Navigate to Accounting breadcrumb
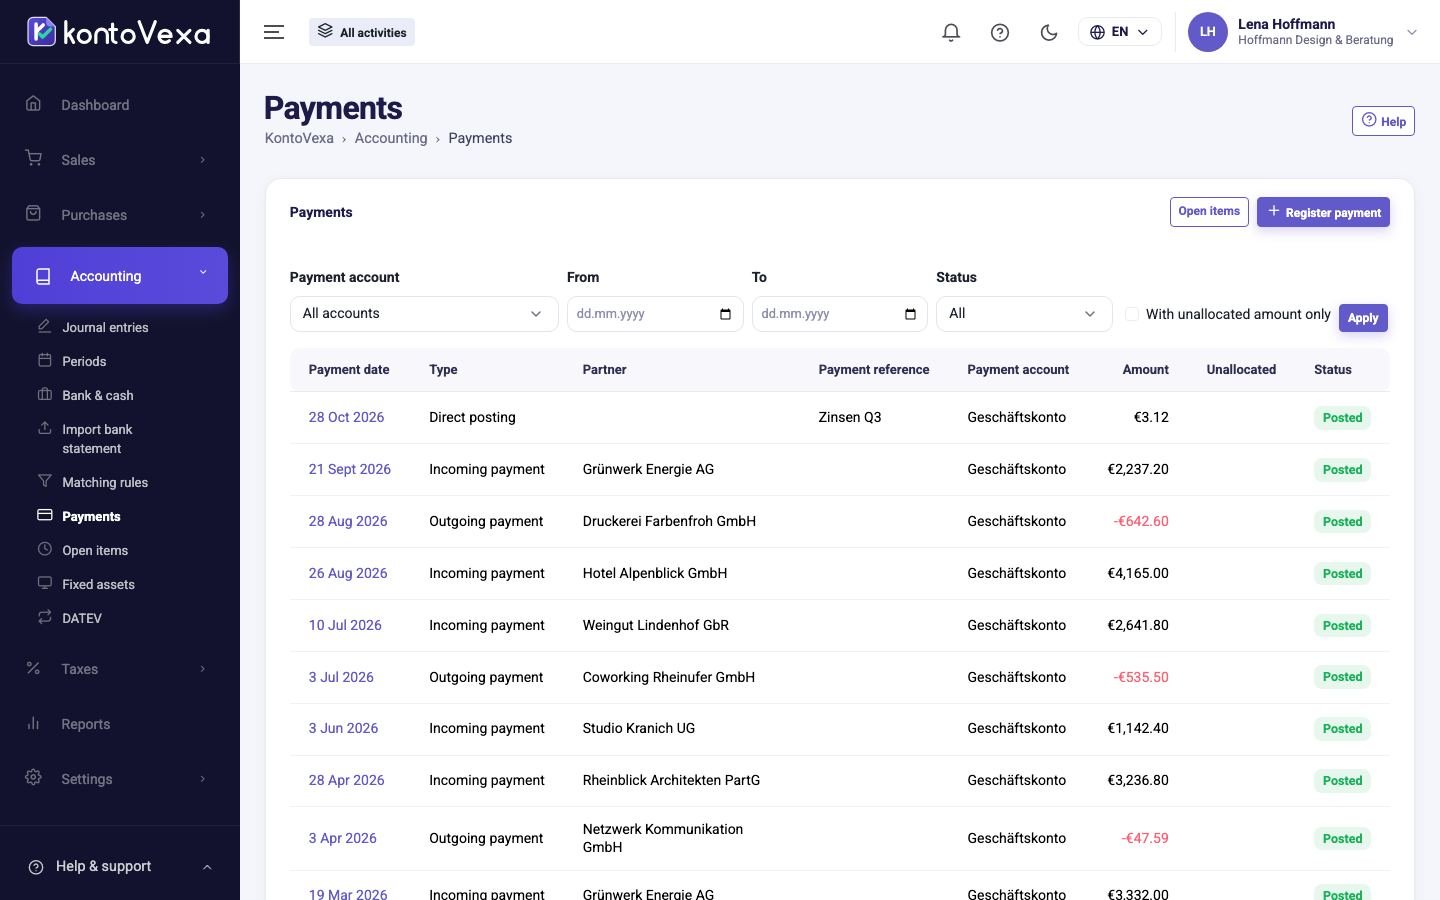Viewport: 1440px width, 900px height. [x=391, y=138]
